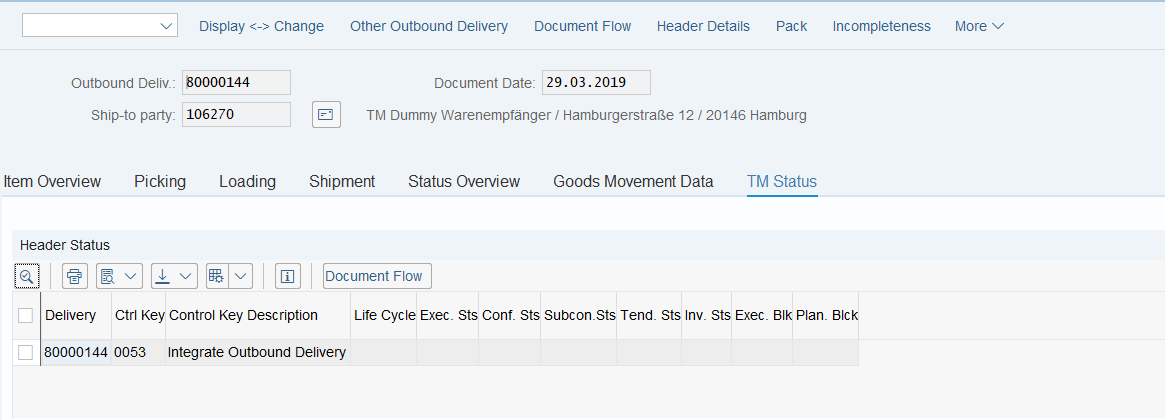Viewport: 1165px width, 420px height.
Task: Click the Details magnifier icon in Header Status
Action: [26, 276]
